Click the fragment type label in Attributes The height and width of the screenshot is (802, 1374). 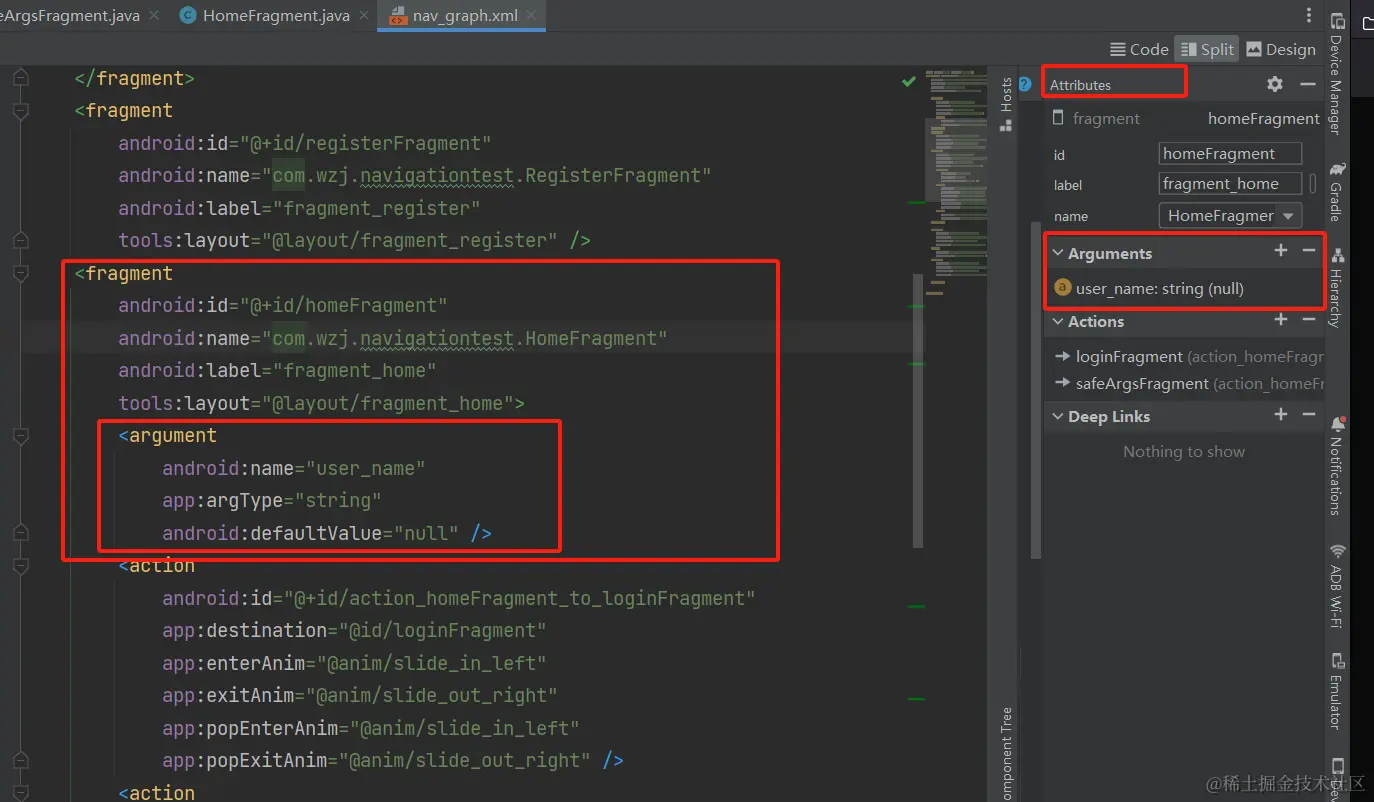[1106, 118]
